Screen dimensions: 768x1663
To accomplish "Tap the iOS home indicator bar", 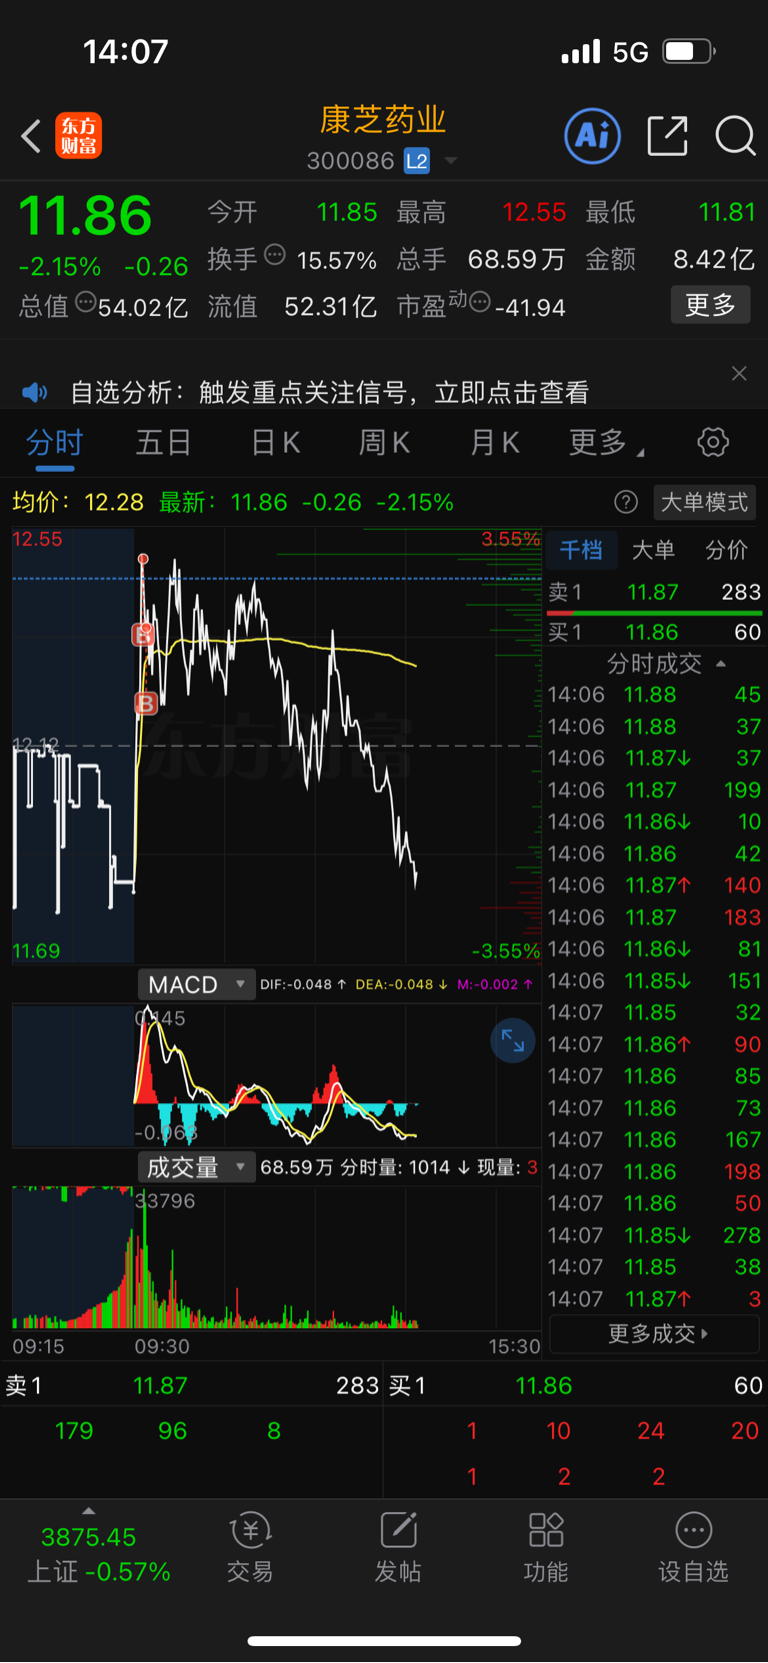I will point(384,1641).
